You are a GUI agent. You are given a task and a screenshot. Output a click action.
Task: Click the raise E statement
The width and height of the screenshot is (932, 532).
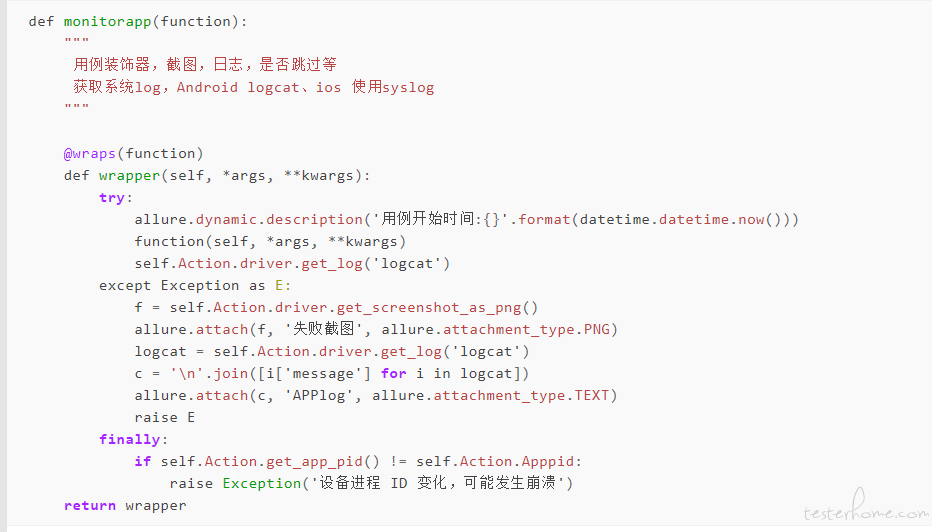point(165,418)
